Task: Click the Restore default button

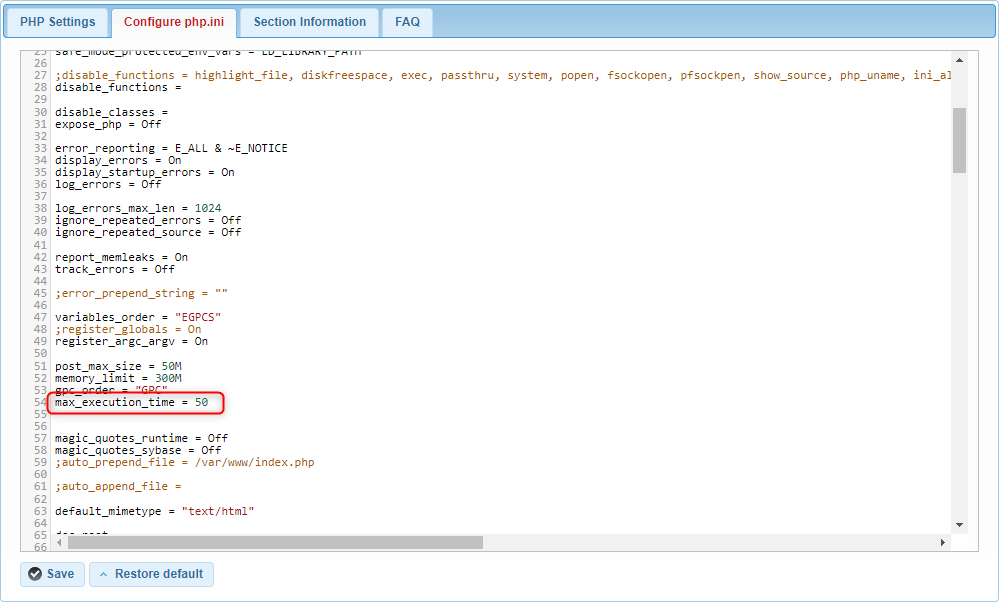Action: coord(151,574)
